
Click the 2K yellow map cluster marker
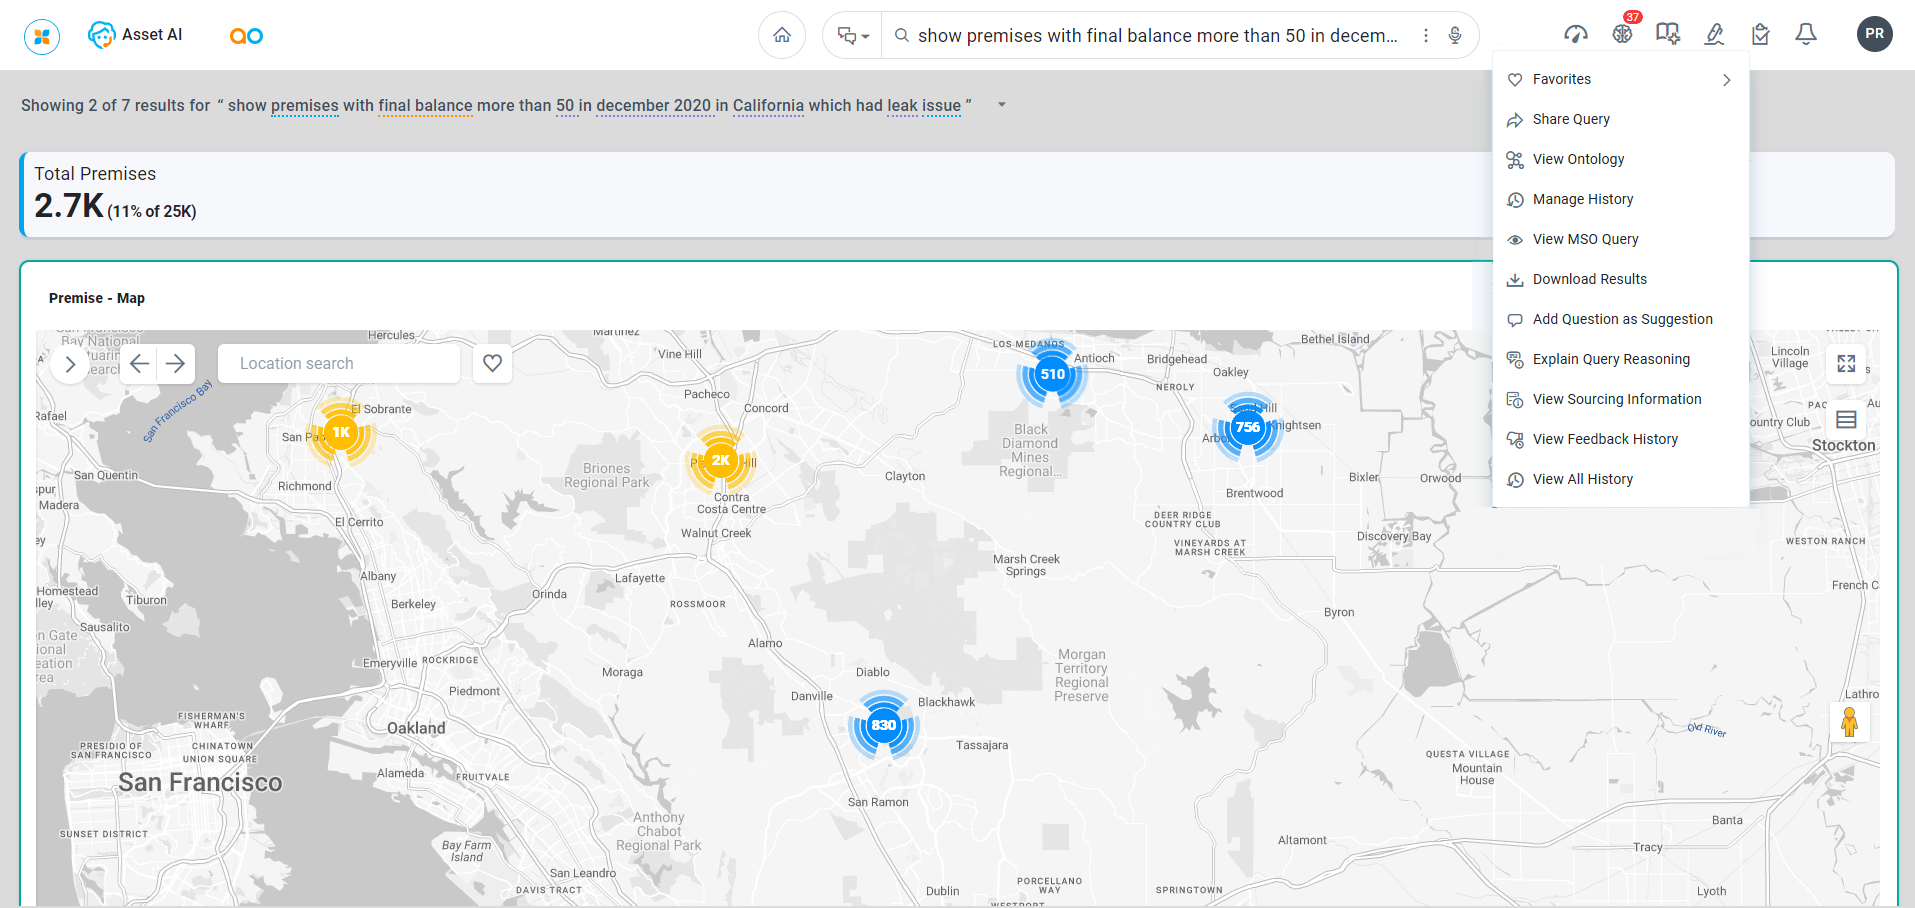point(720,460)
